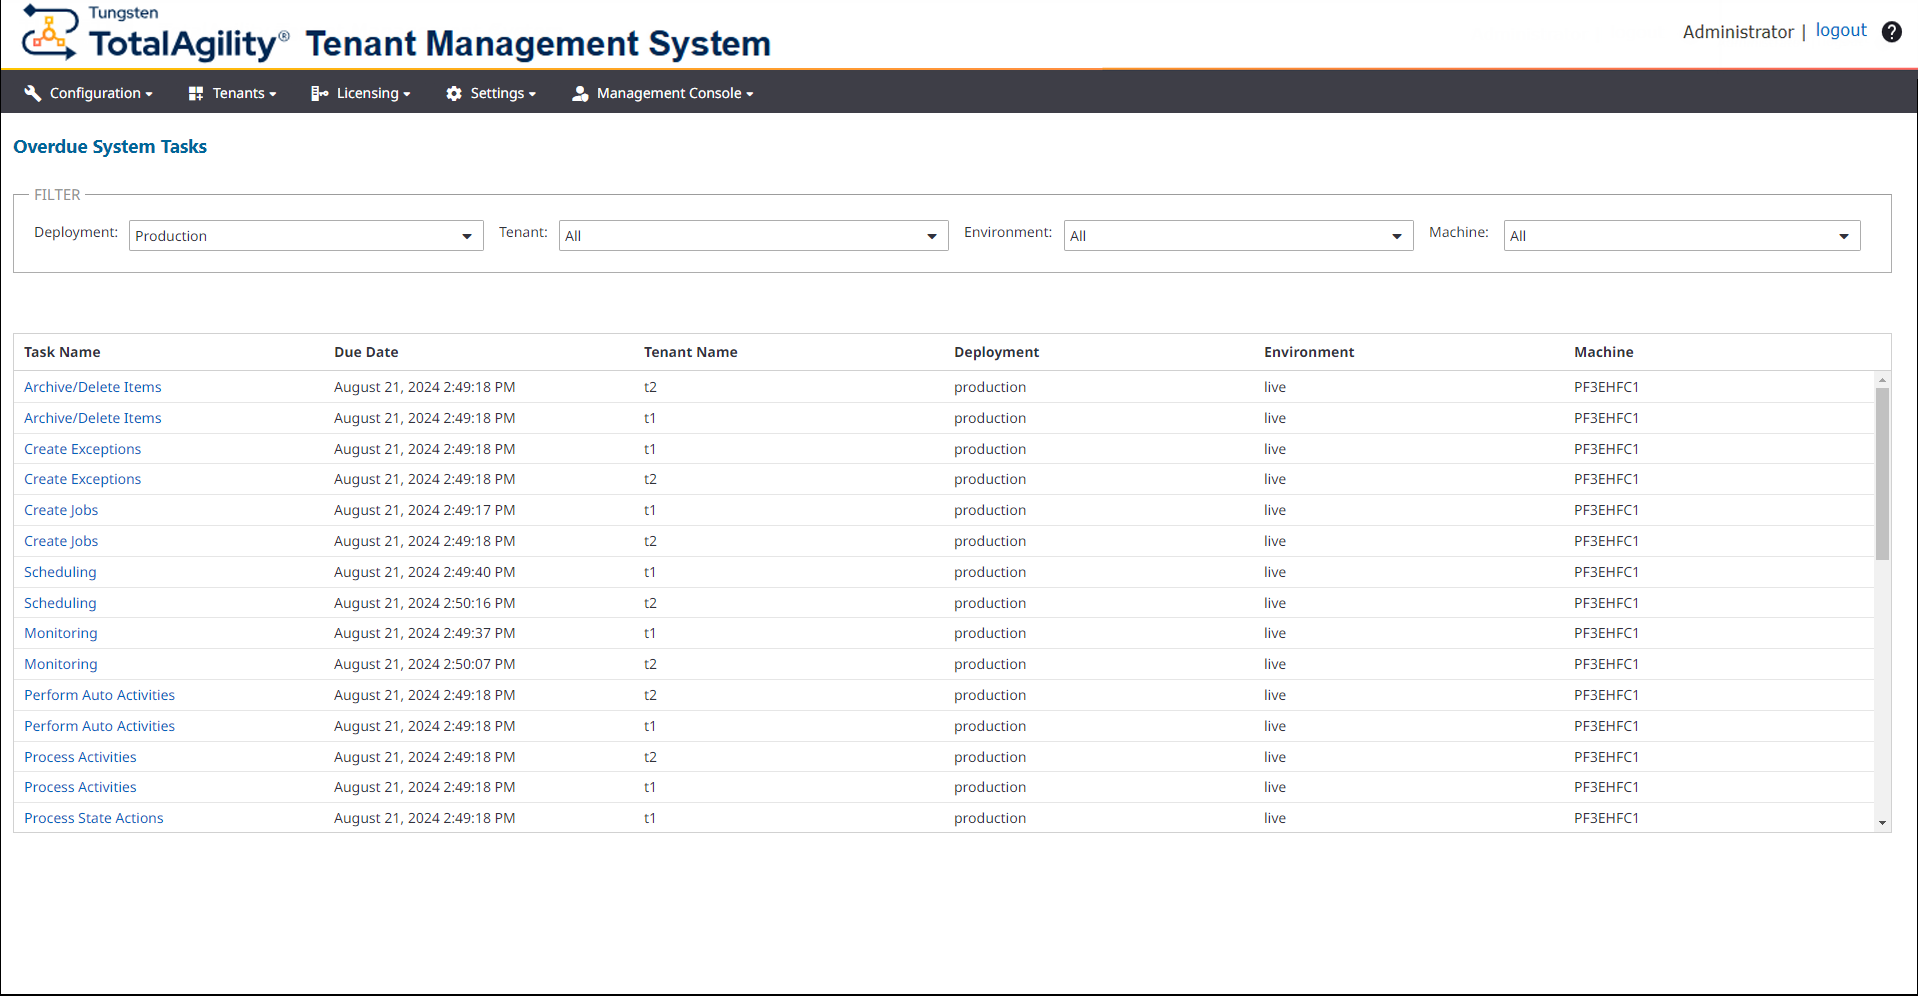Select the Monitoring task for t2
Image resolution: width=1918 pixels, height=996 pixels.
pyautogui.click(x=60, y=663)
